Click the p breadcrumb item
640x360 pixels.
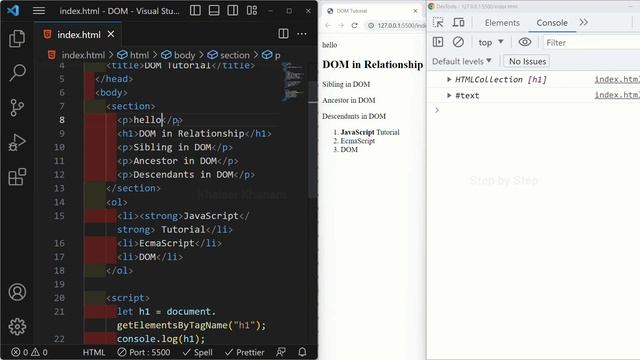(271, 55)
